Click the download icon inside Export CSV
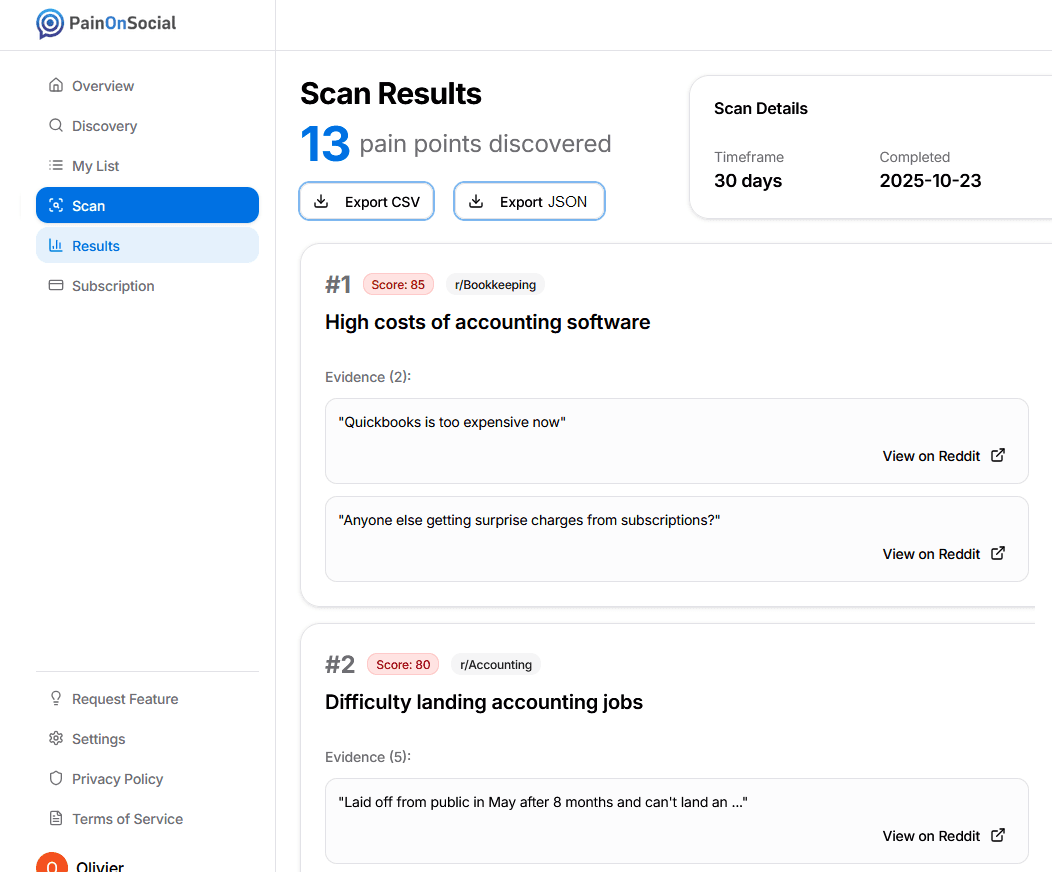Screen dimensions: 1052x872 pyautogui.click(x=320, y=201)
